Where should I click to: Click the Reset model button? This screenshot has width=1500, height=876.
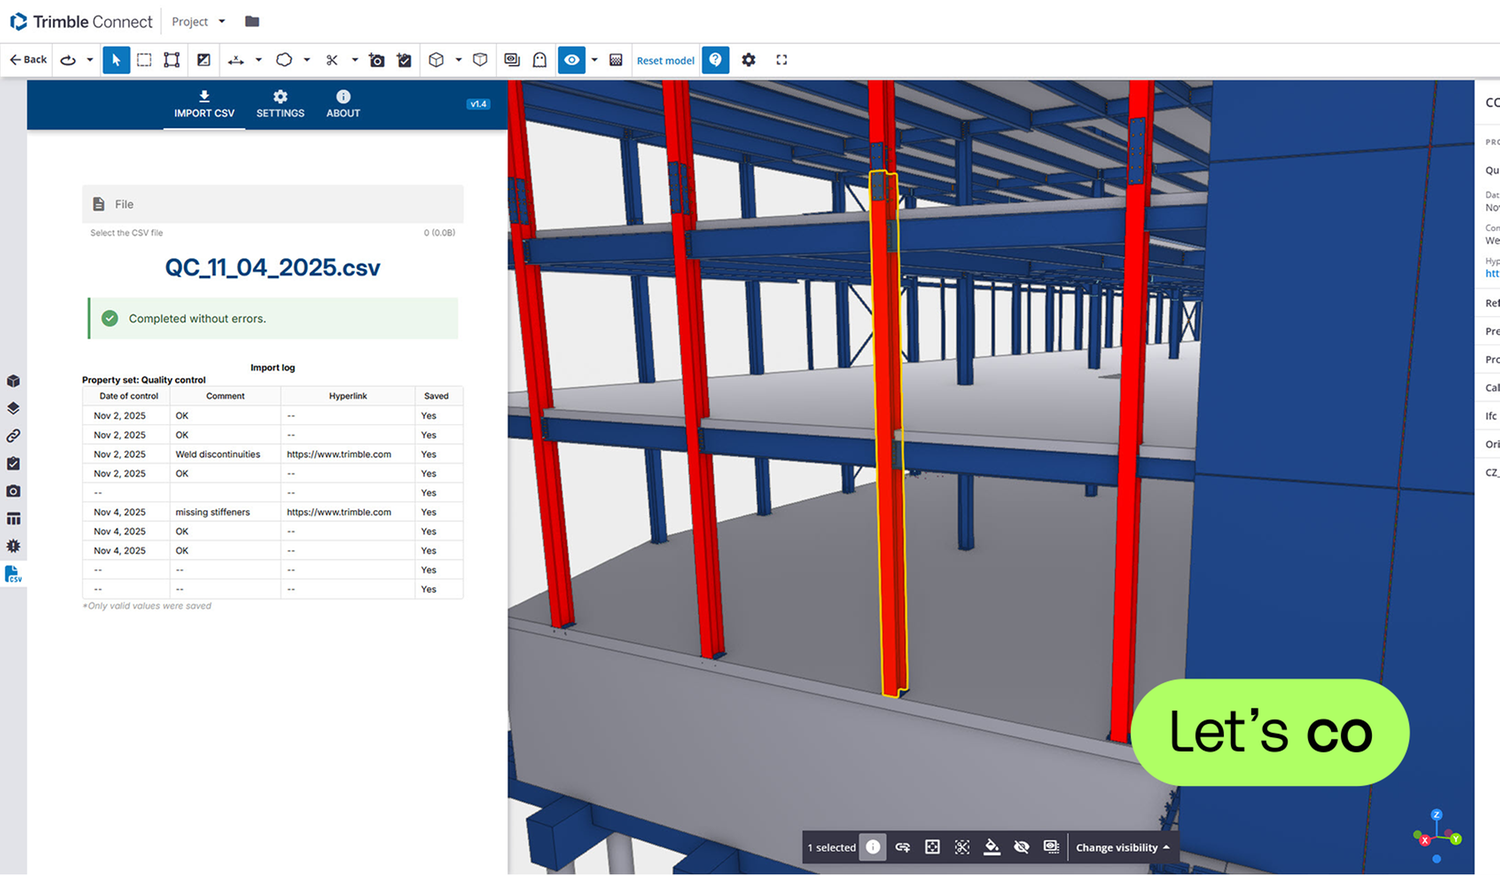665,60
